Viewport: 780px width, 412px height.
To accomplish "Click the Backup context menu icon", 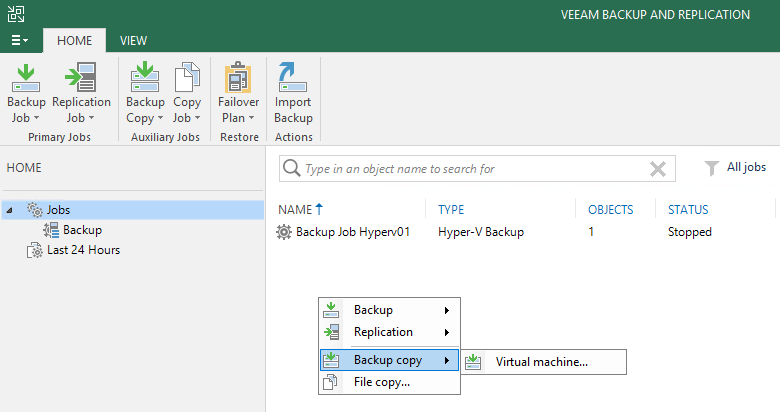I will point(331,310).
